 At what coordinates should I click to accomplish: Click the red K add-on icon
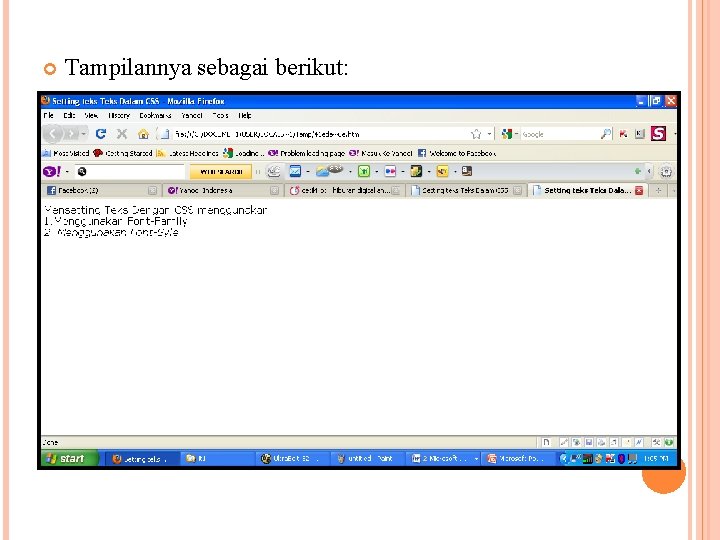point(623,134)
